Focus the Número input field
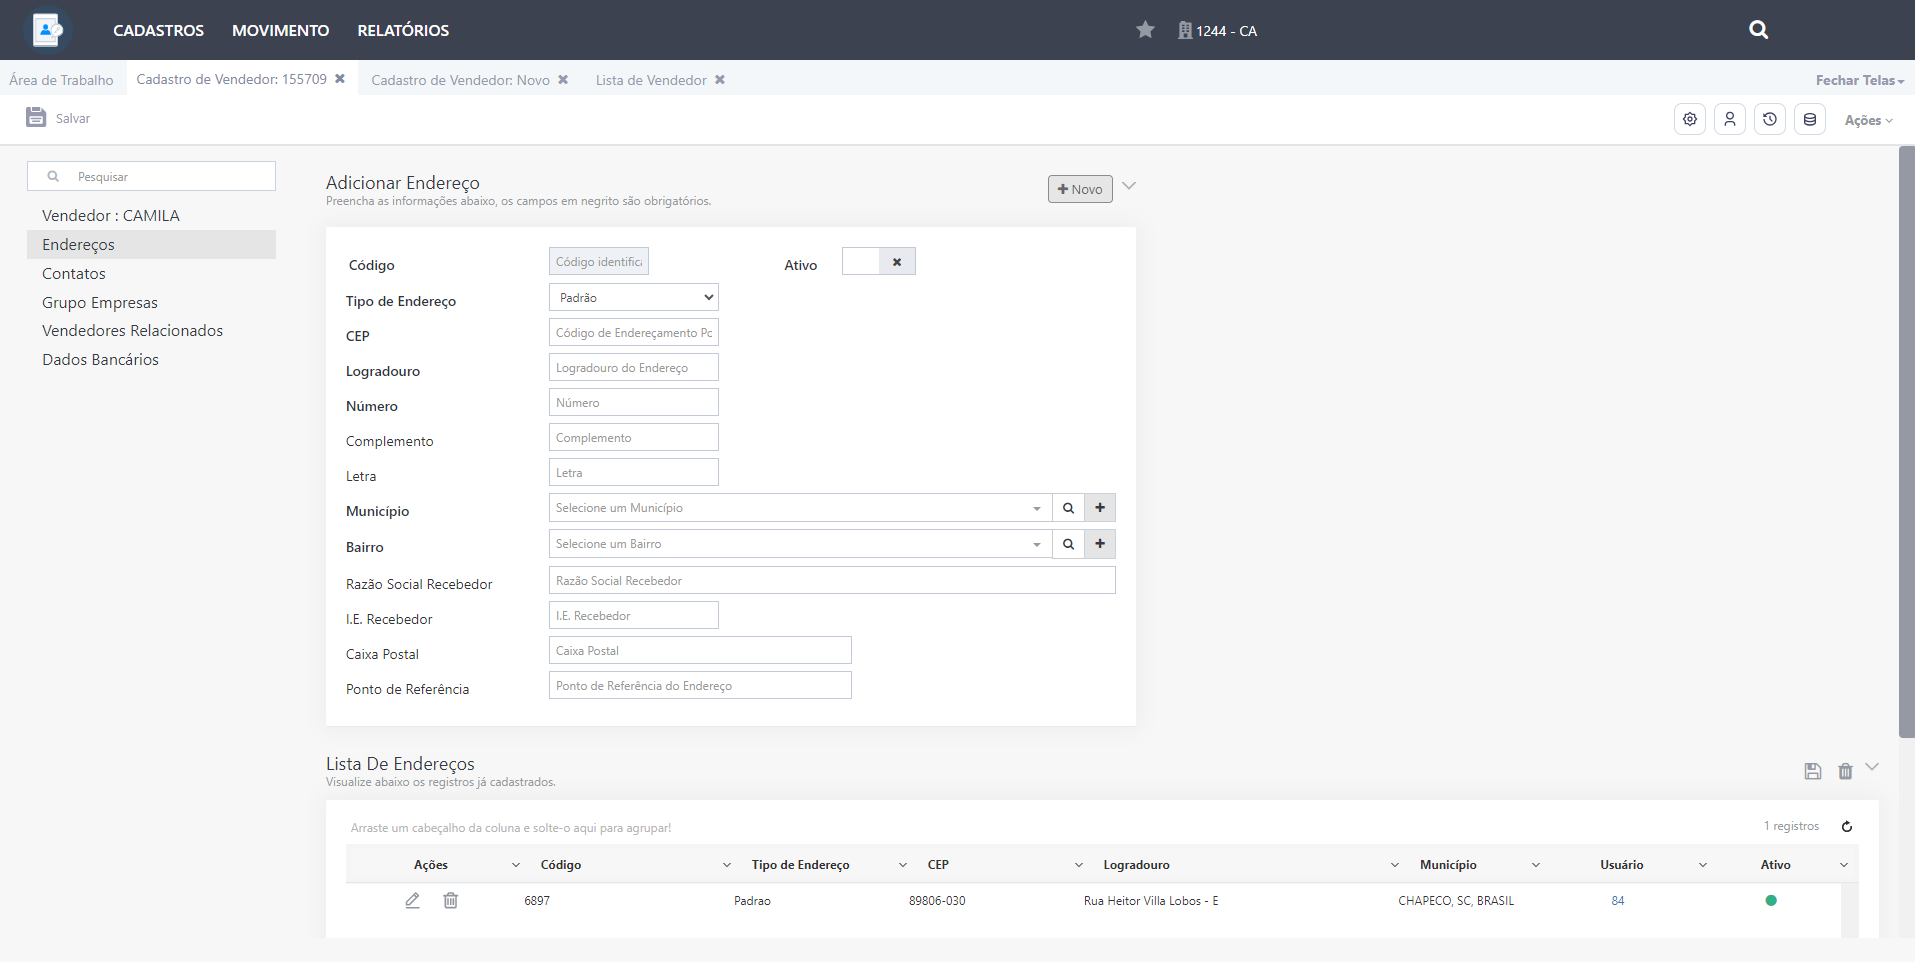 (x=634, y=403)
